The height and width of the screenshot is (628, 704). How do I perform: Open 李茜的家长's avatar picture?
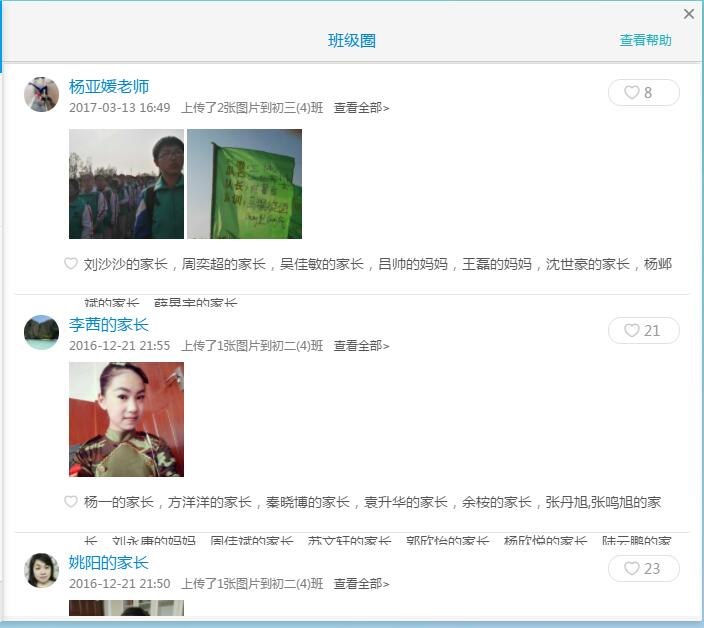pyautogui.click(x=41, y=332)
